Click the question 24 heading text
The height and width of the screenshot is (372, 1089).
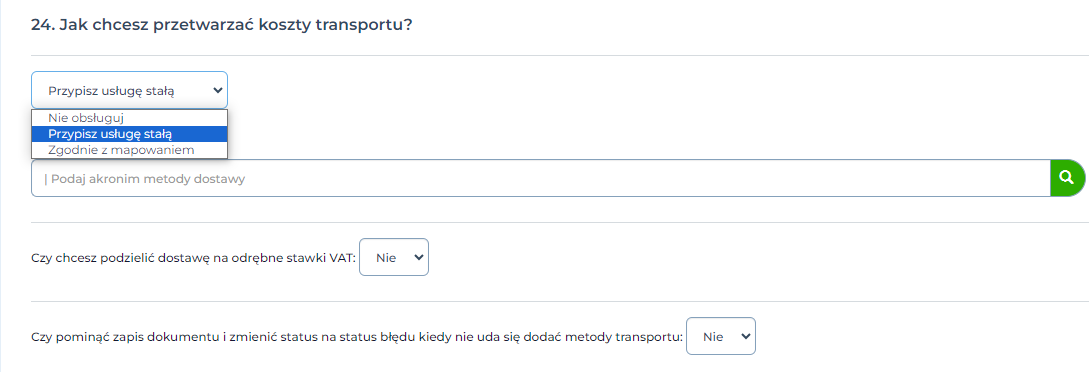221,24
